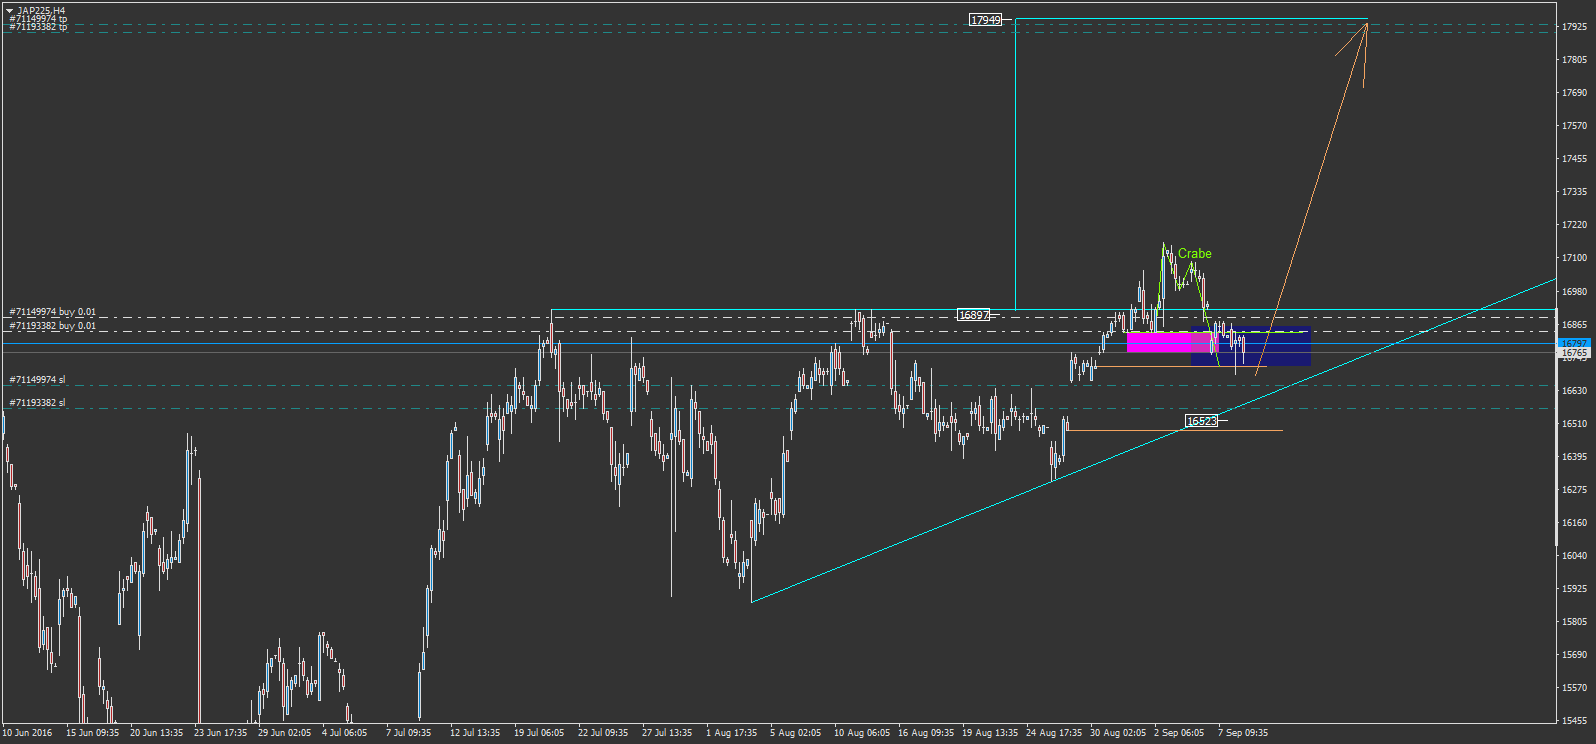
Task: Click 16040 on the price scale
Action: [1574, 556]
